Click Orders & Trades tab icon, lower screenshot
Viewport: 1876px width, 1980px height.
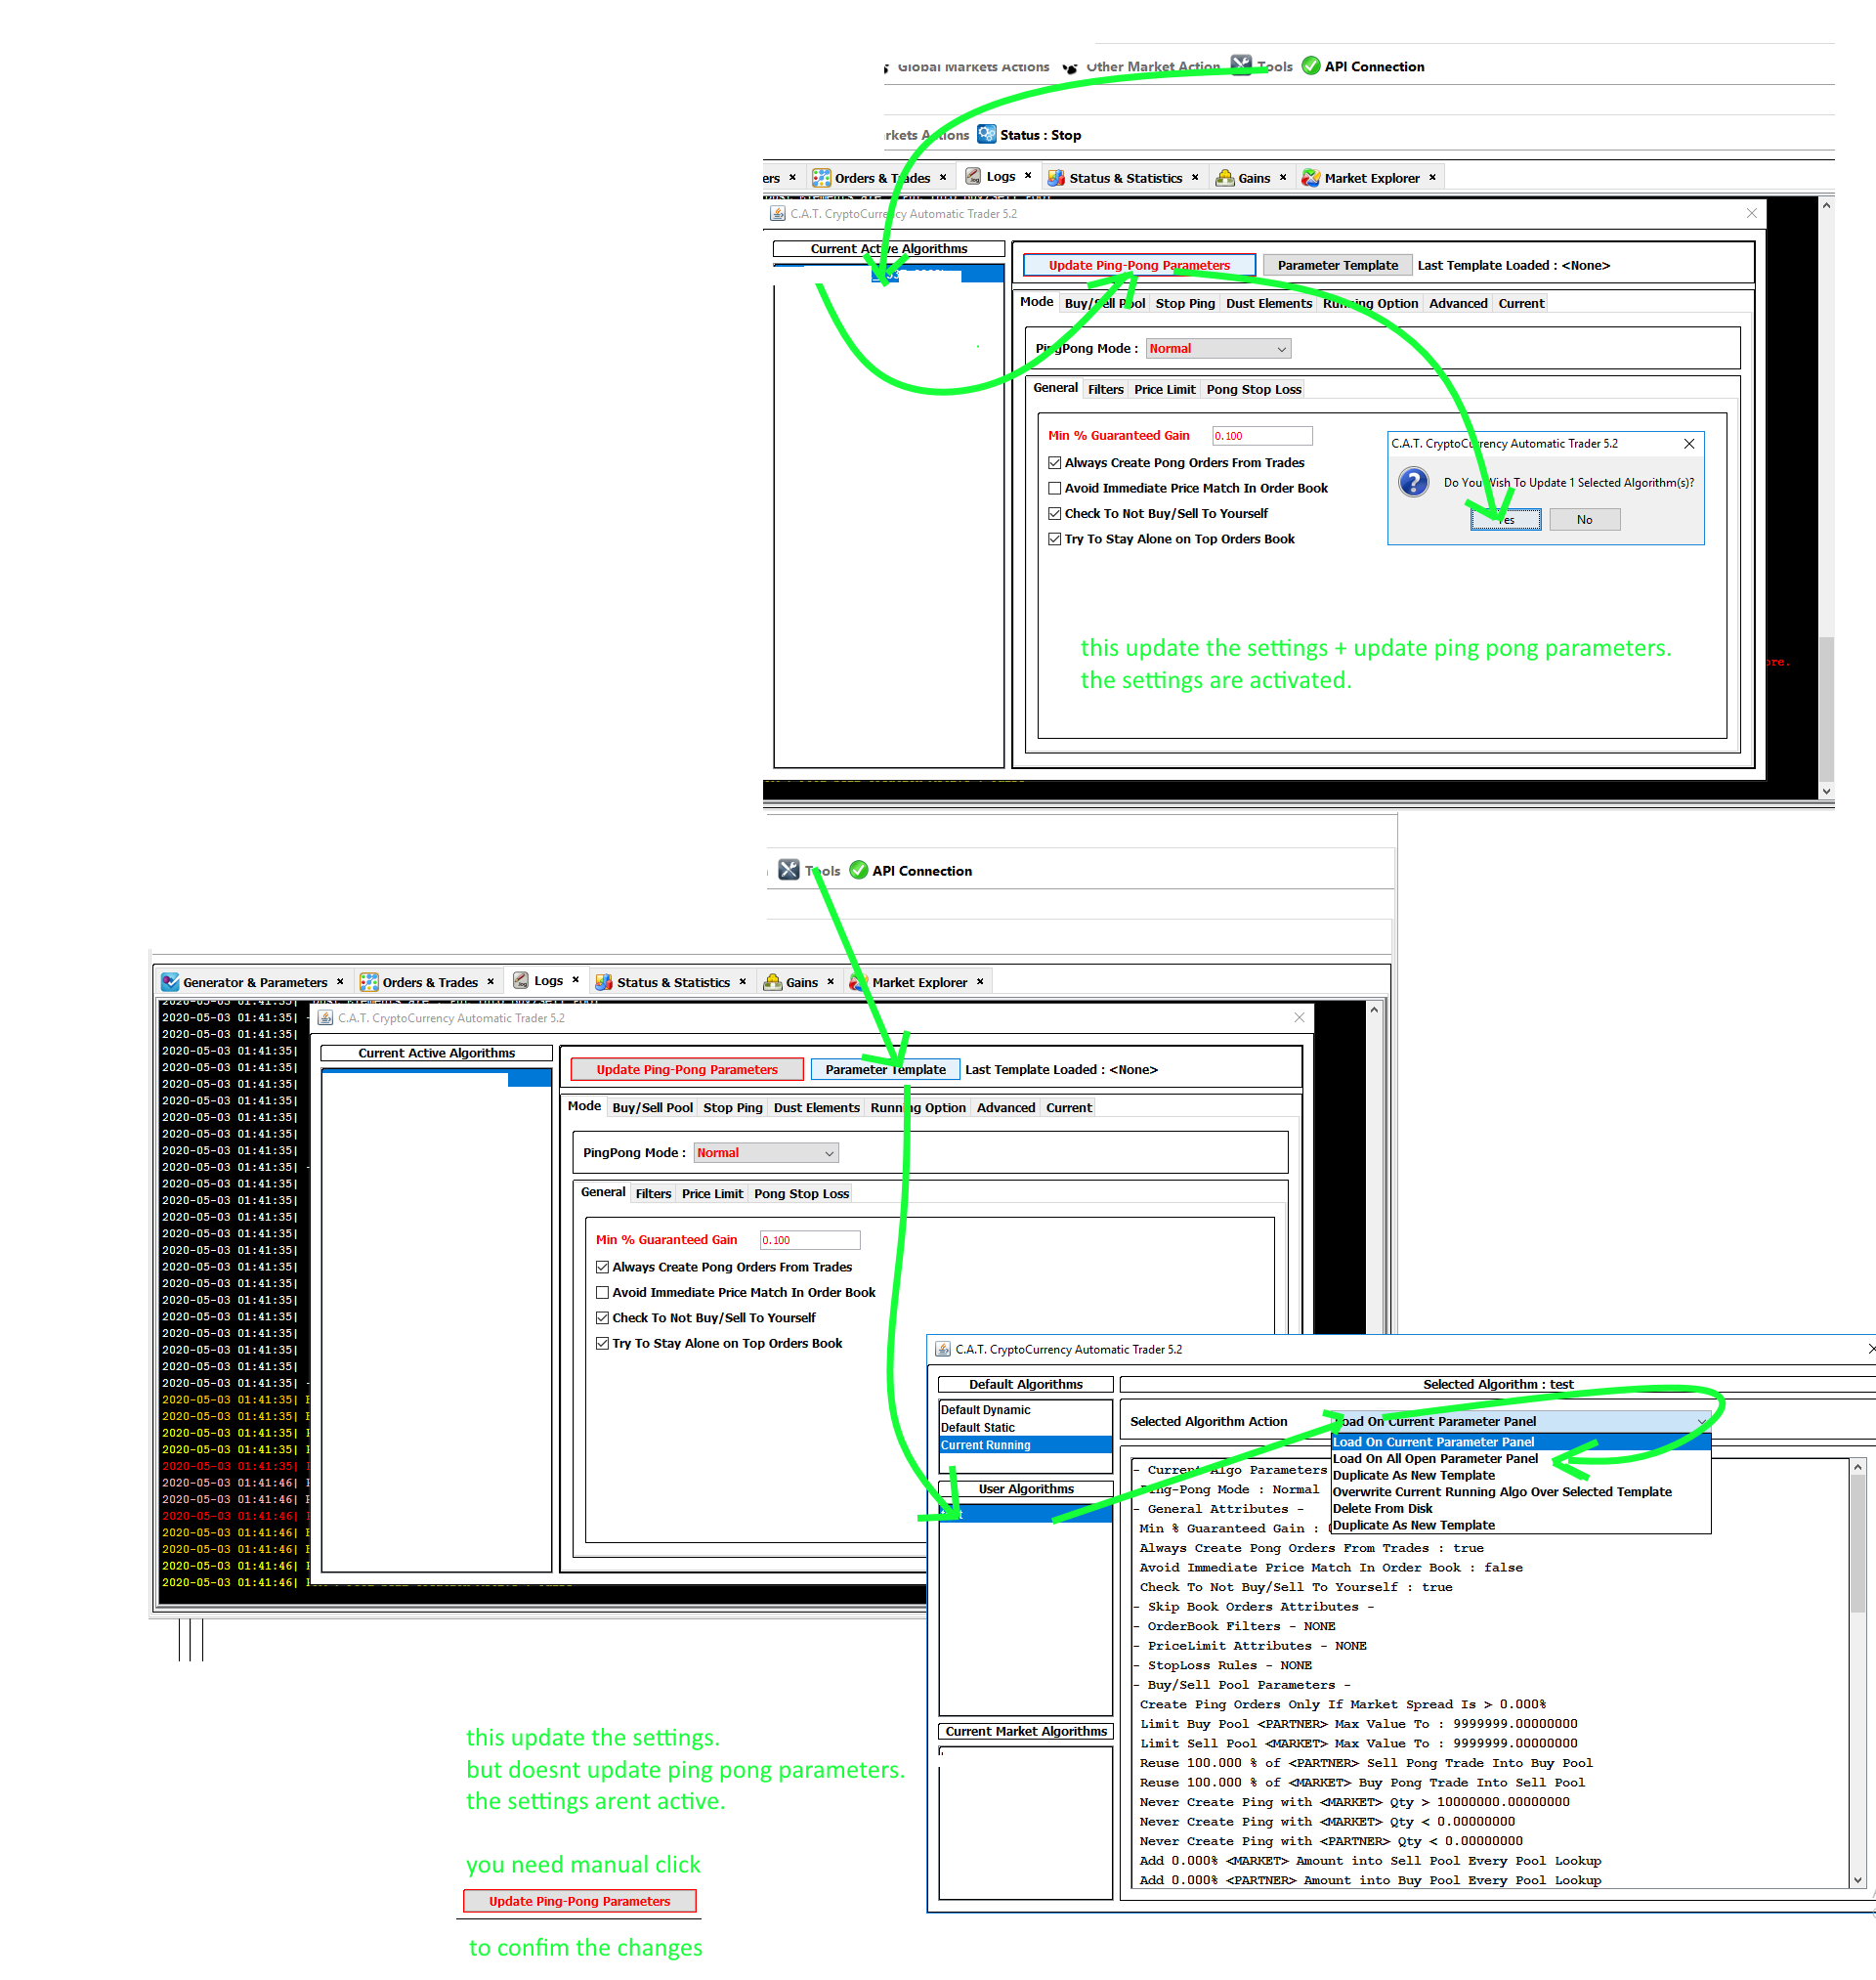click(x=369, y=982)
